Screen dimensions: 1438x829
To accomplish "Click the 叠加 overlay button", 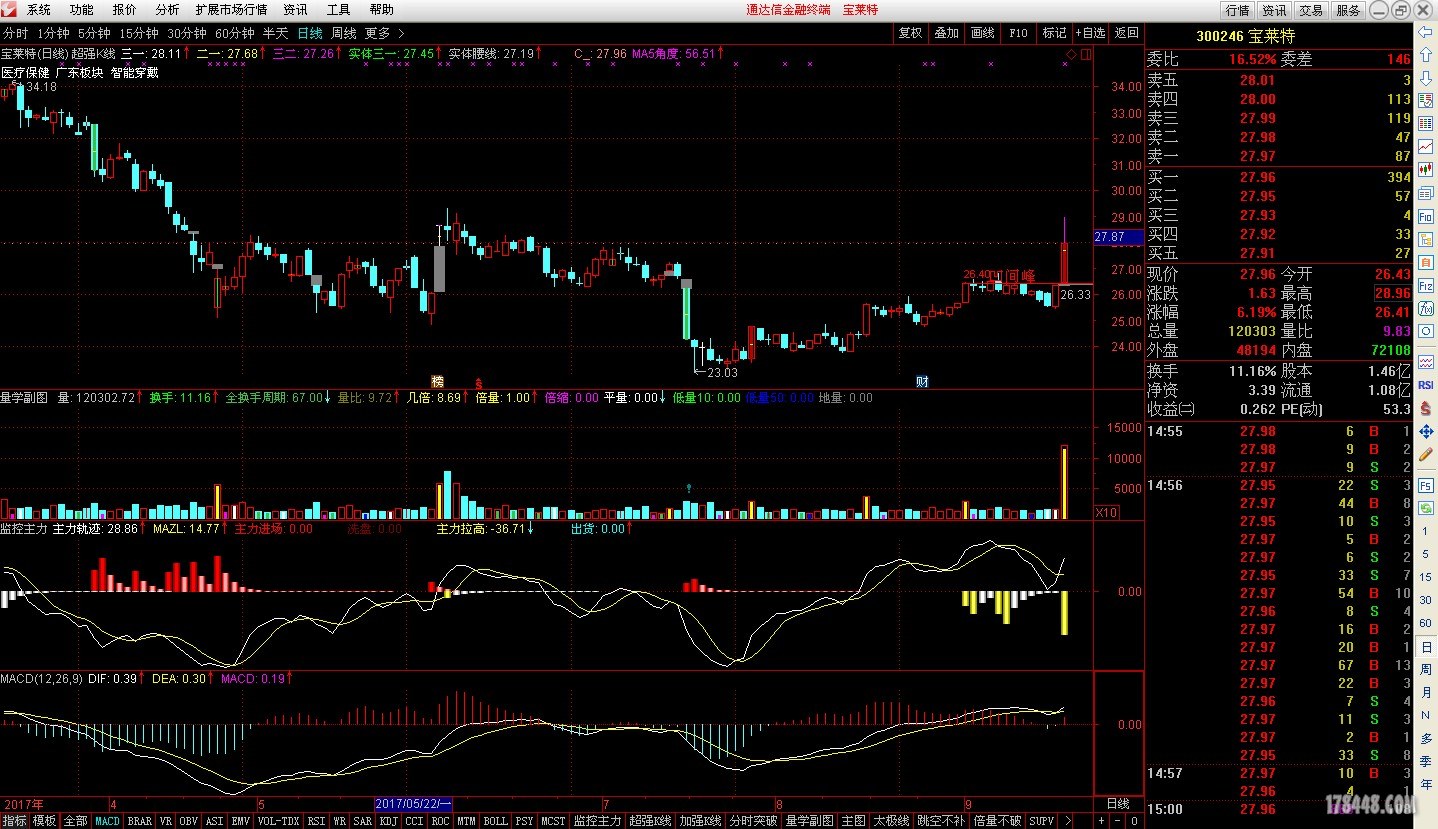I will point(946,33).
